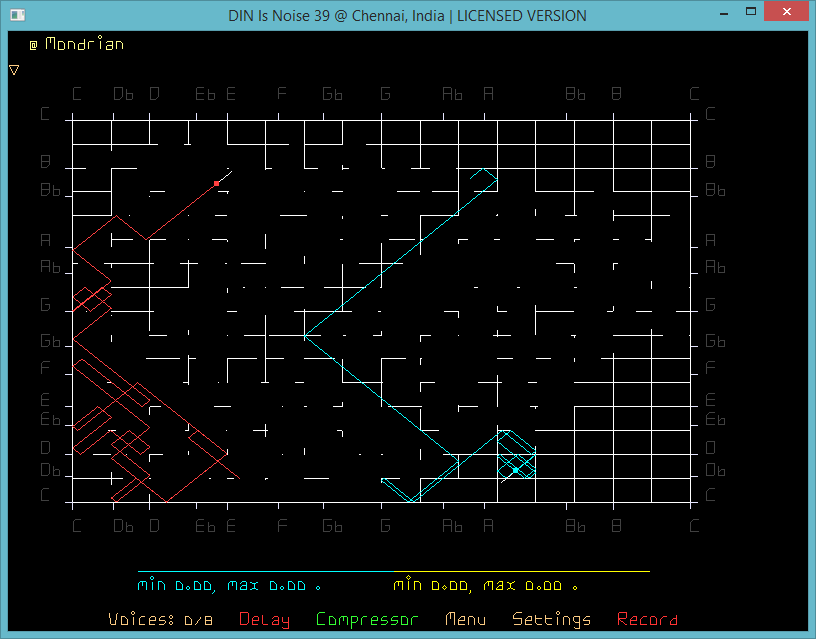Open the Mondrian instrument selector
Image resolution: width=816 pixels, height=639 pixels.
click(x=84, y=44)
